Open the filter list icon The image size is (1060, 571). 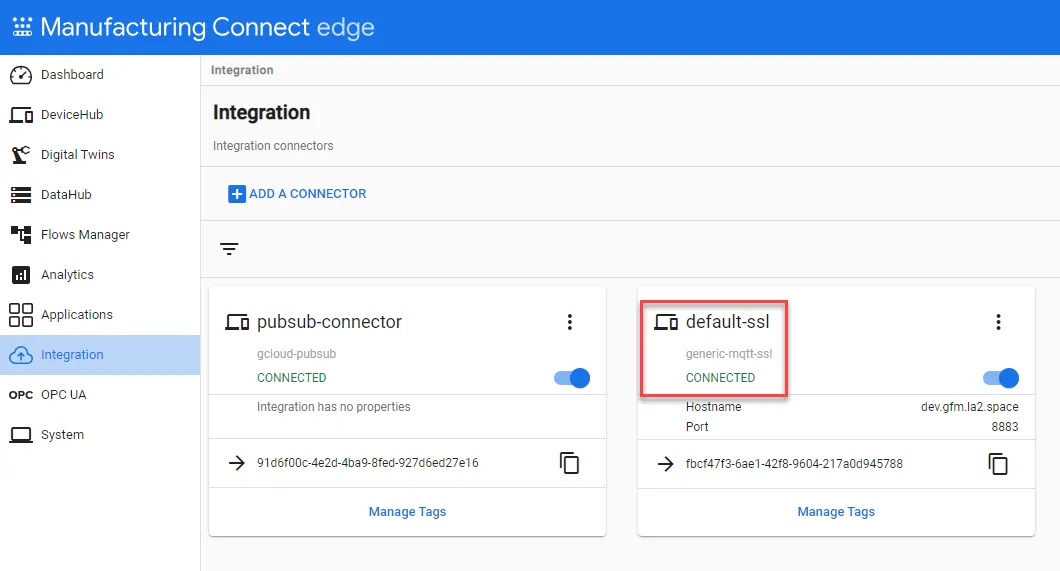[229, 249]
